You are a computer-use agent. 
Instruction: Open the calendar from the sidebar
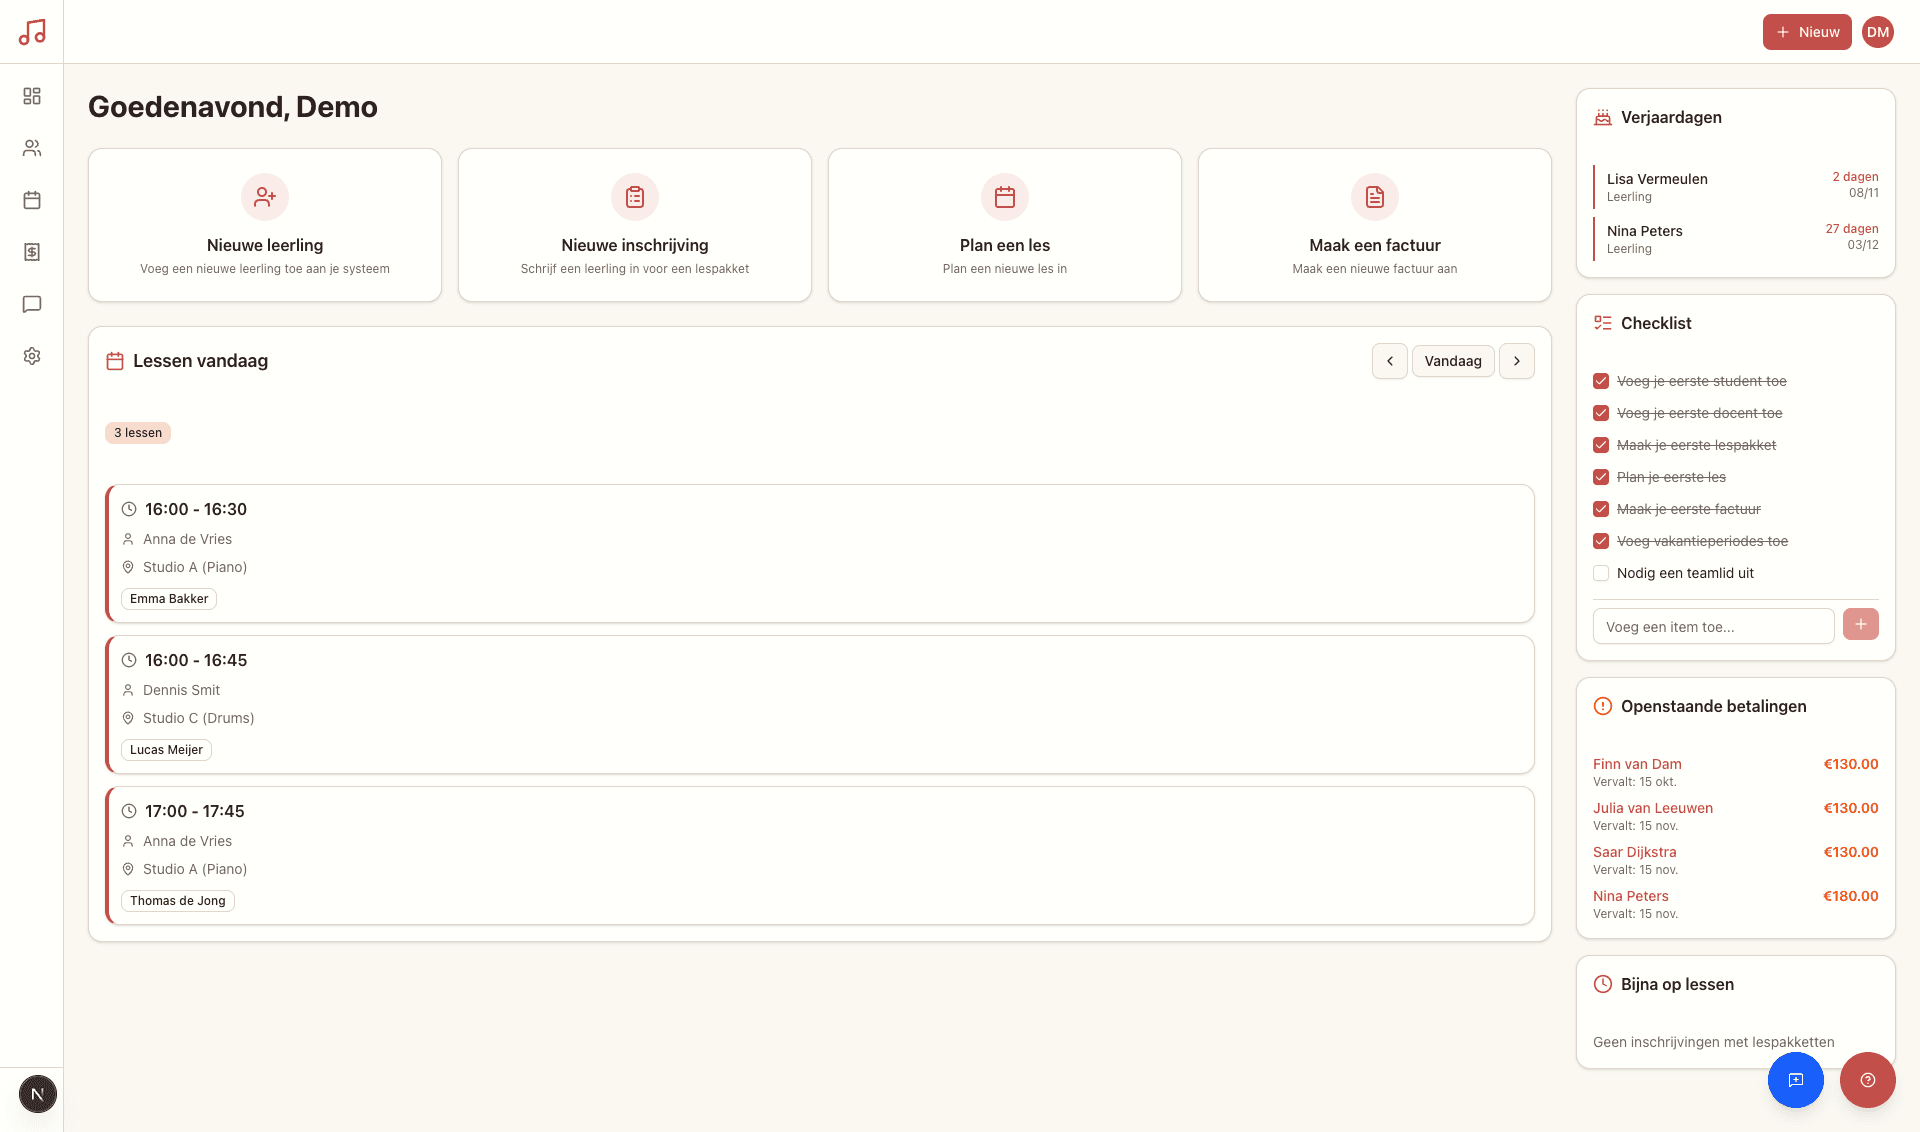click(32, 200)
